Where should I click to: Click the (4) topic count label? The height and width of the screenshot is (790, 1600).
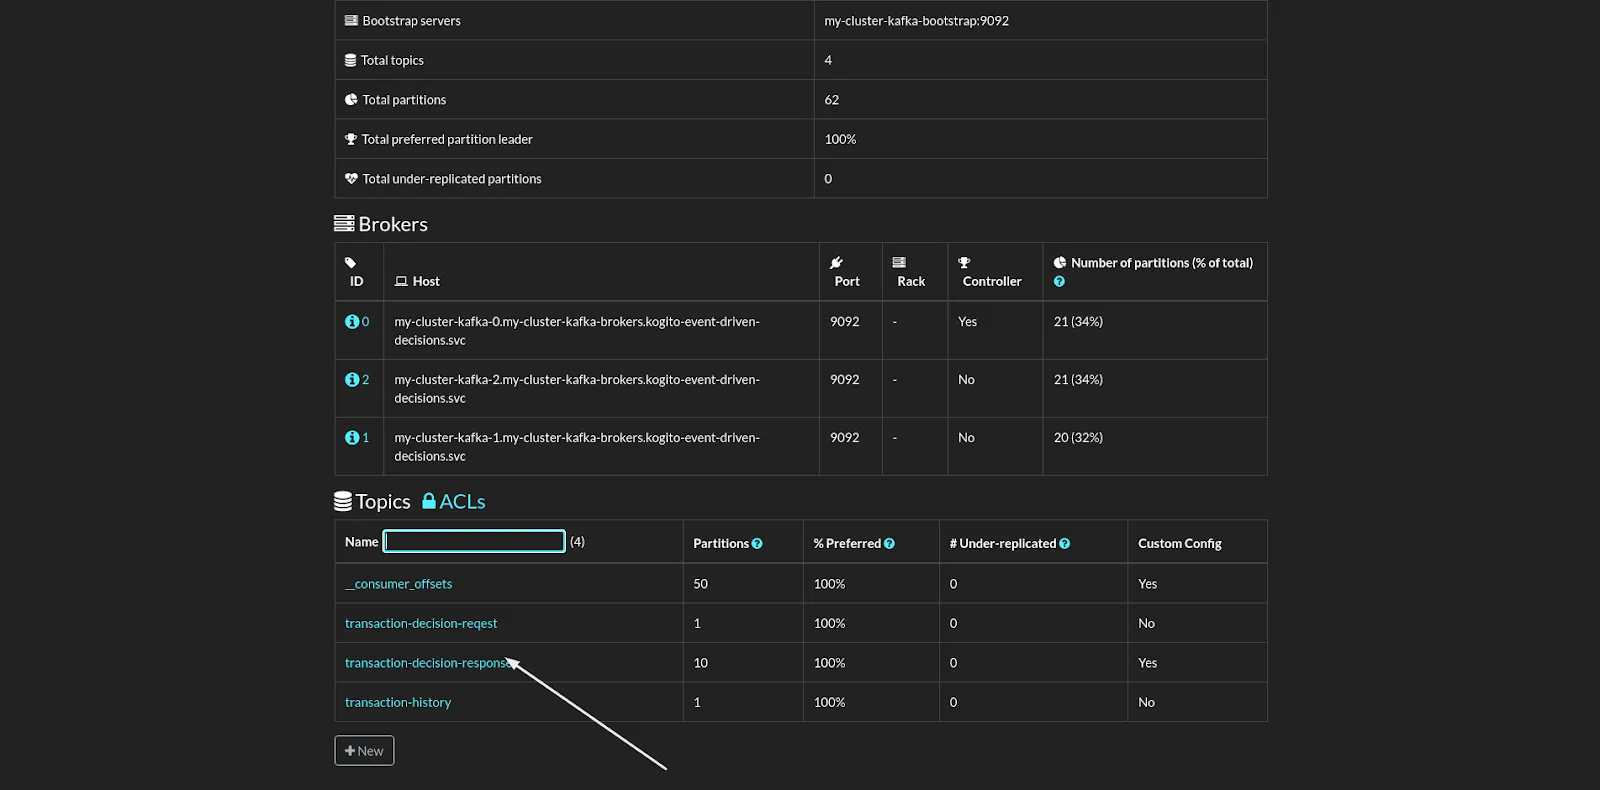coord(577,542)
